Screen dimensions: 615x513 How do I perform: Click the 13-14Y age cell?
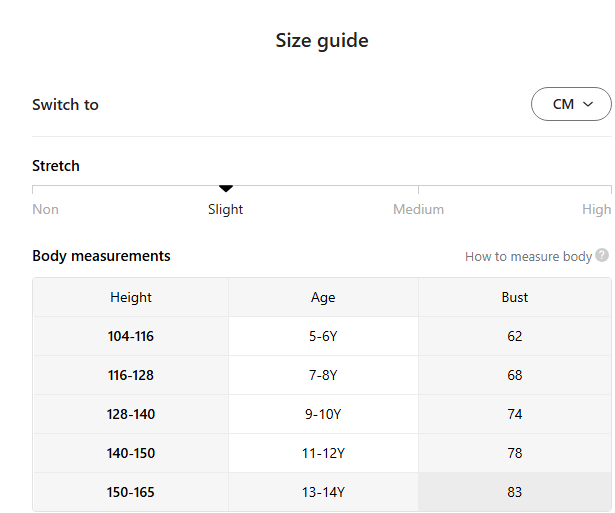(x=323, y=492)
